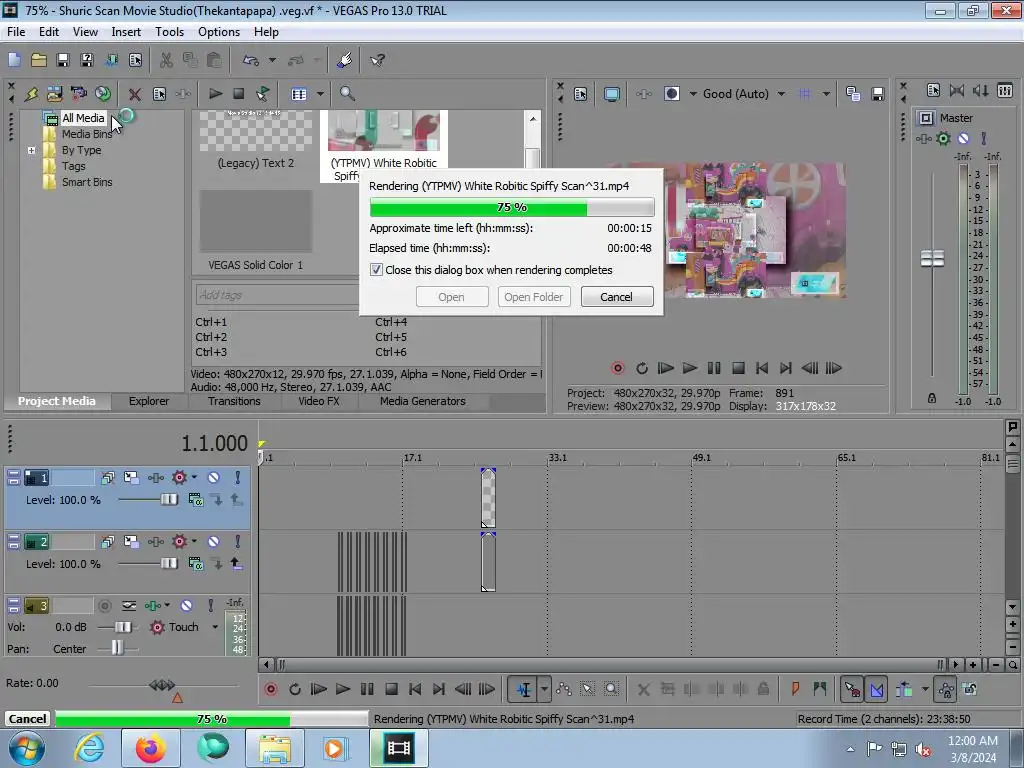Click Cancel in the Rendering dialog
The width and height of the screenshot is (1024, 768).
[616, 296]
